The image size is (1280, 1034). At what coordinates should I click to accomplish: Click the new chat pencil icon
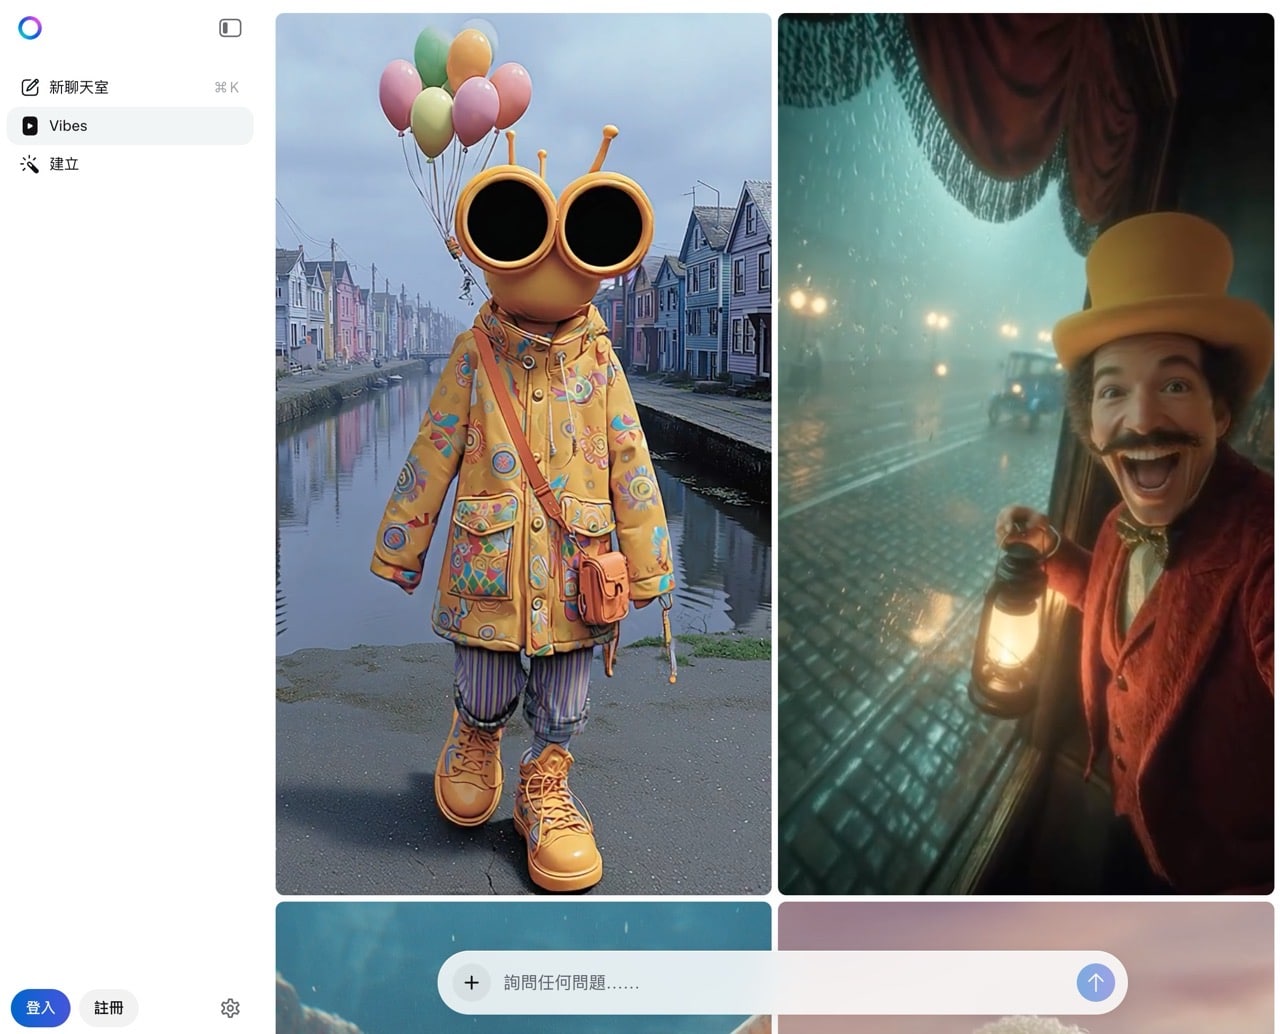click(30, 87)
